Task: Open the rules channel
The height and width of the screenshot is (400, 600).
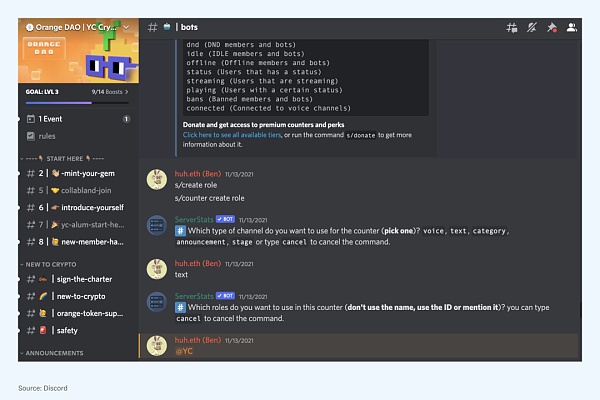Action: 47,135
